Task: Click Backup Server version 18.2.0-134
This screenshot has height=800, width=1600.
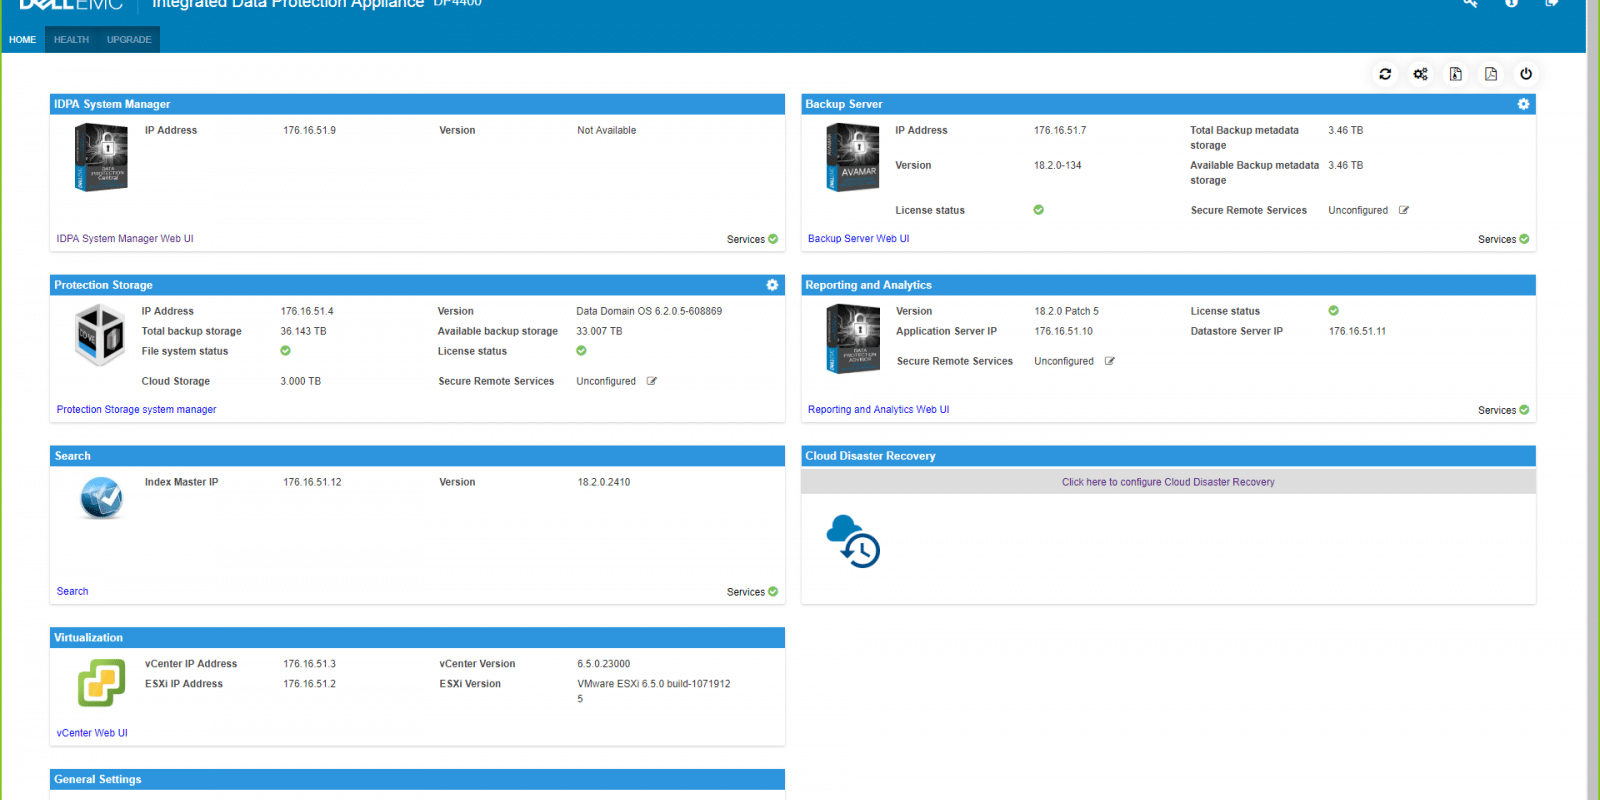Action: point(1058,166)
